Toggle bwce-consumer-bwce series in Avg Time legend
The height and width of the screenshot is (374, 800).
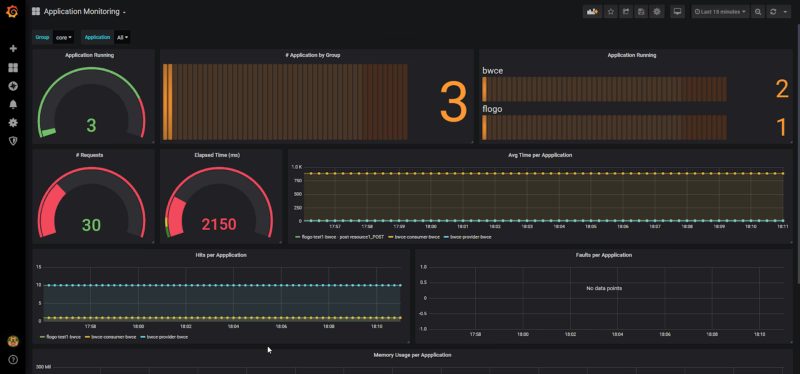[417, 237]
